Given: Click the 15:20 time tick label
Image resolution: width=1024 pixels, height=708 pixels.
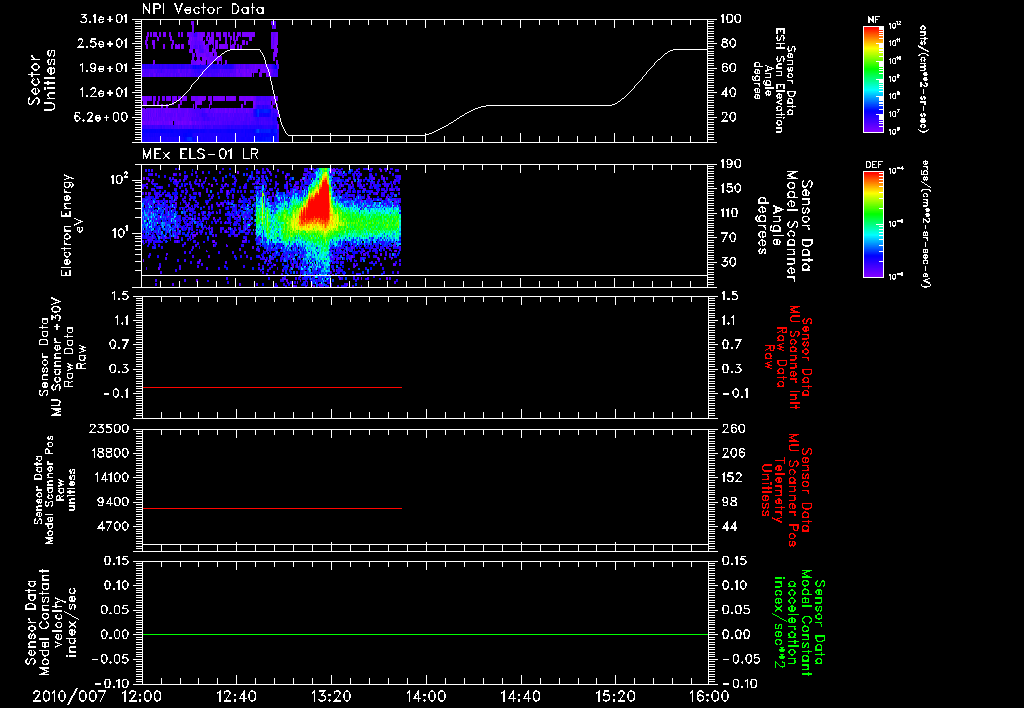Looking at the screenshot, I should pyautogui.click(x=615, y=696).
